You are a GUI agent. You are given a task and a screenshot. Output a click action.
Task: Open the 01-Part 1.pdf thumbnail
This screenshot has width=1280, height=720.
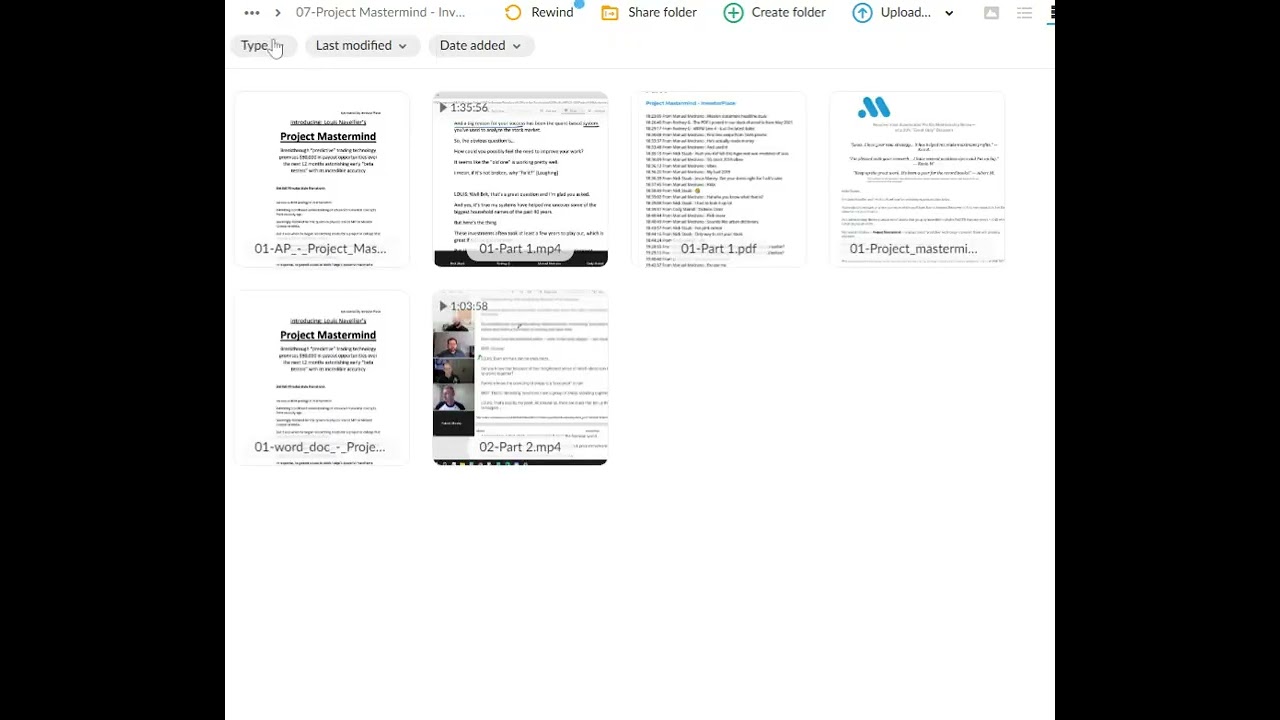pos(718,180)
